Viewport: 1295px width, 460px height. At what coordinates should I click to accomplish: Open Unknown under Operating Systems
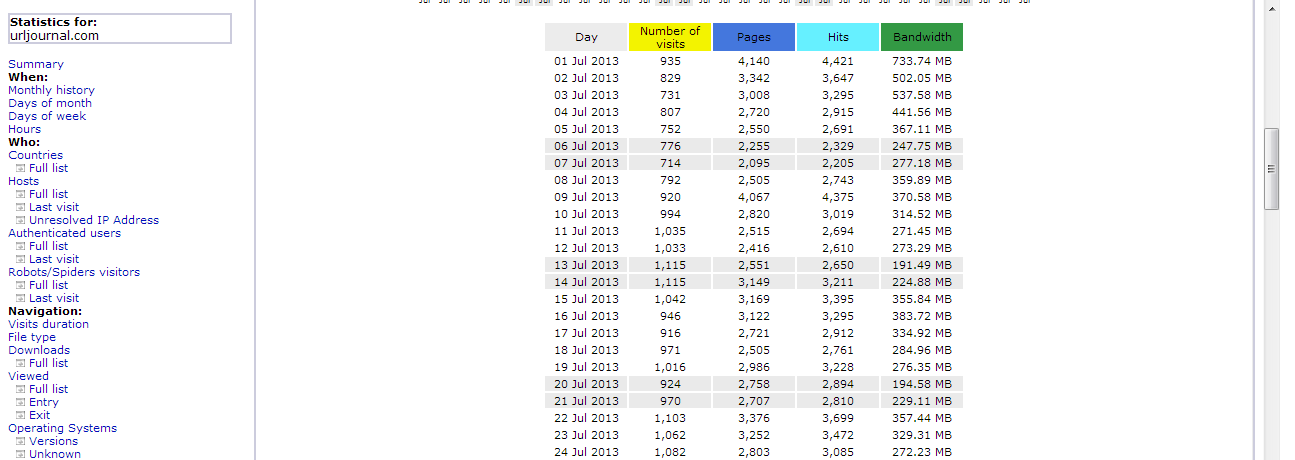click(55, 454)
